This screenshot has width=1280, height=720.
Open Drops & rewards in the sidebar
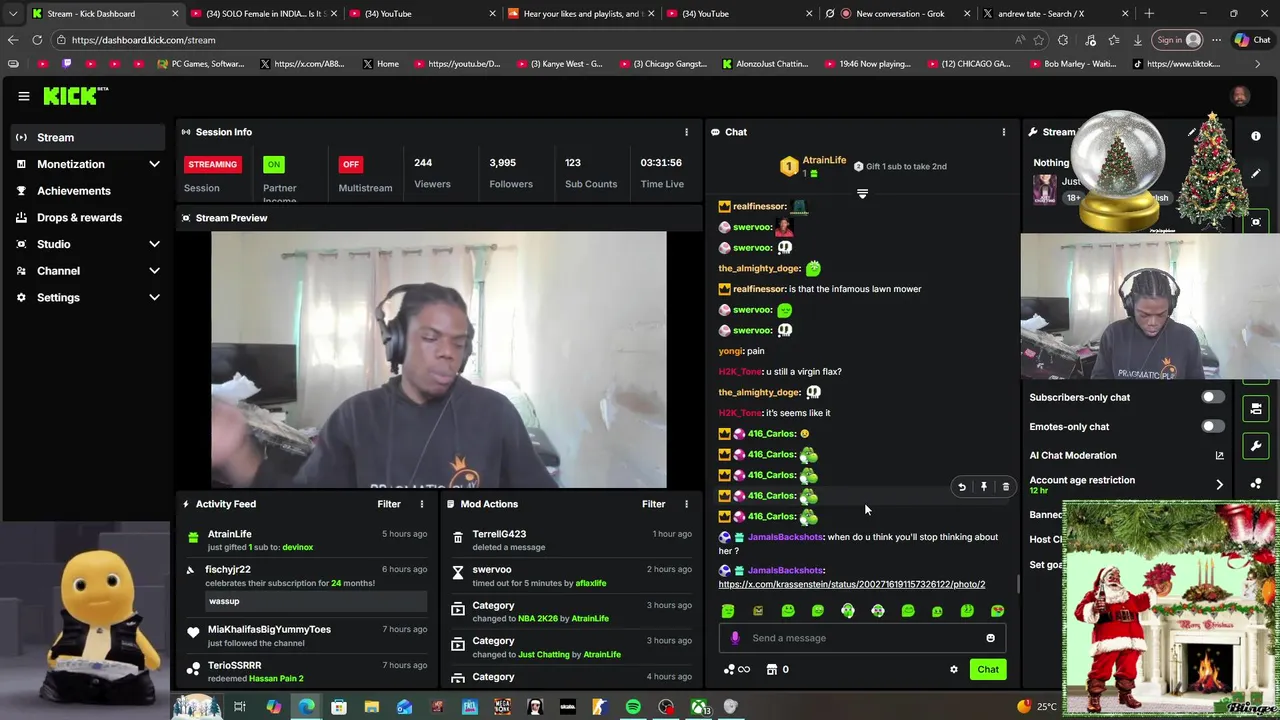pos(88,218)
